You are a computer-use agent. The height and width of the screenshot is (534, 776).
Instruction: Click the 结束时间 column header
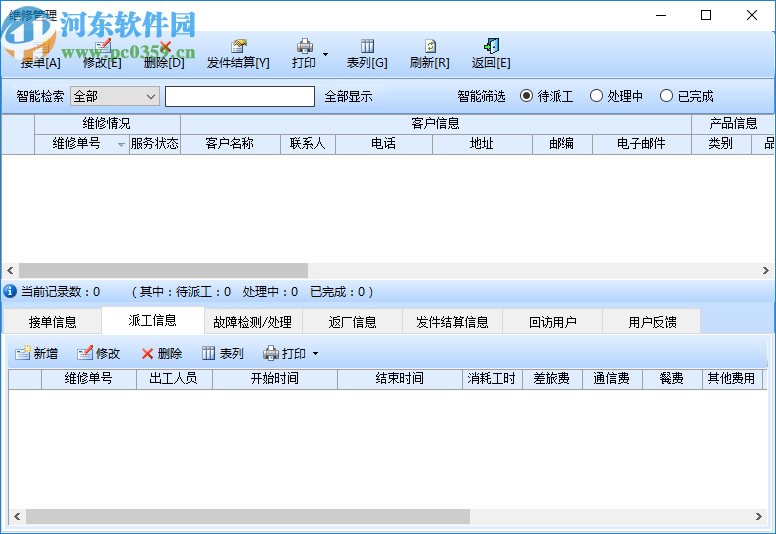coord(400,379)
